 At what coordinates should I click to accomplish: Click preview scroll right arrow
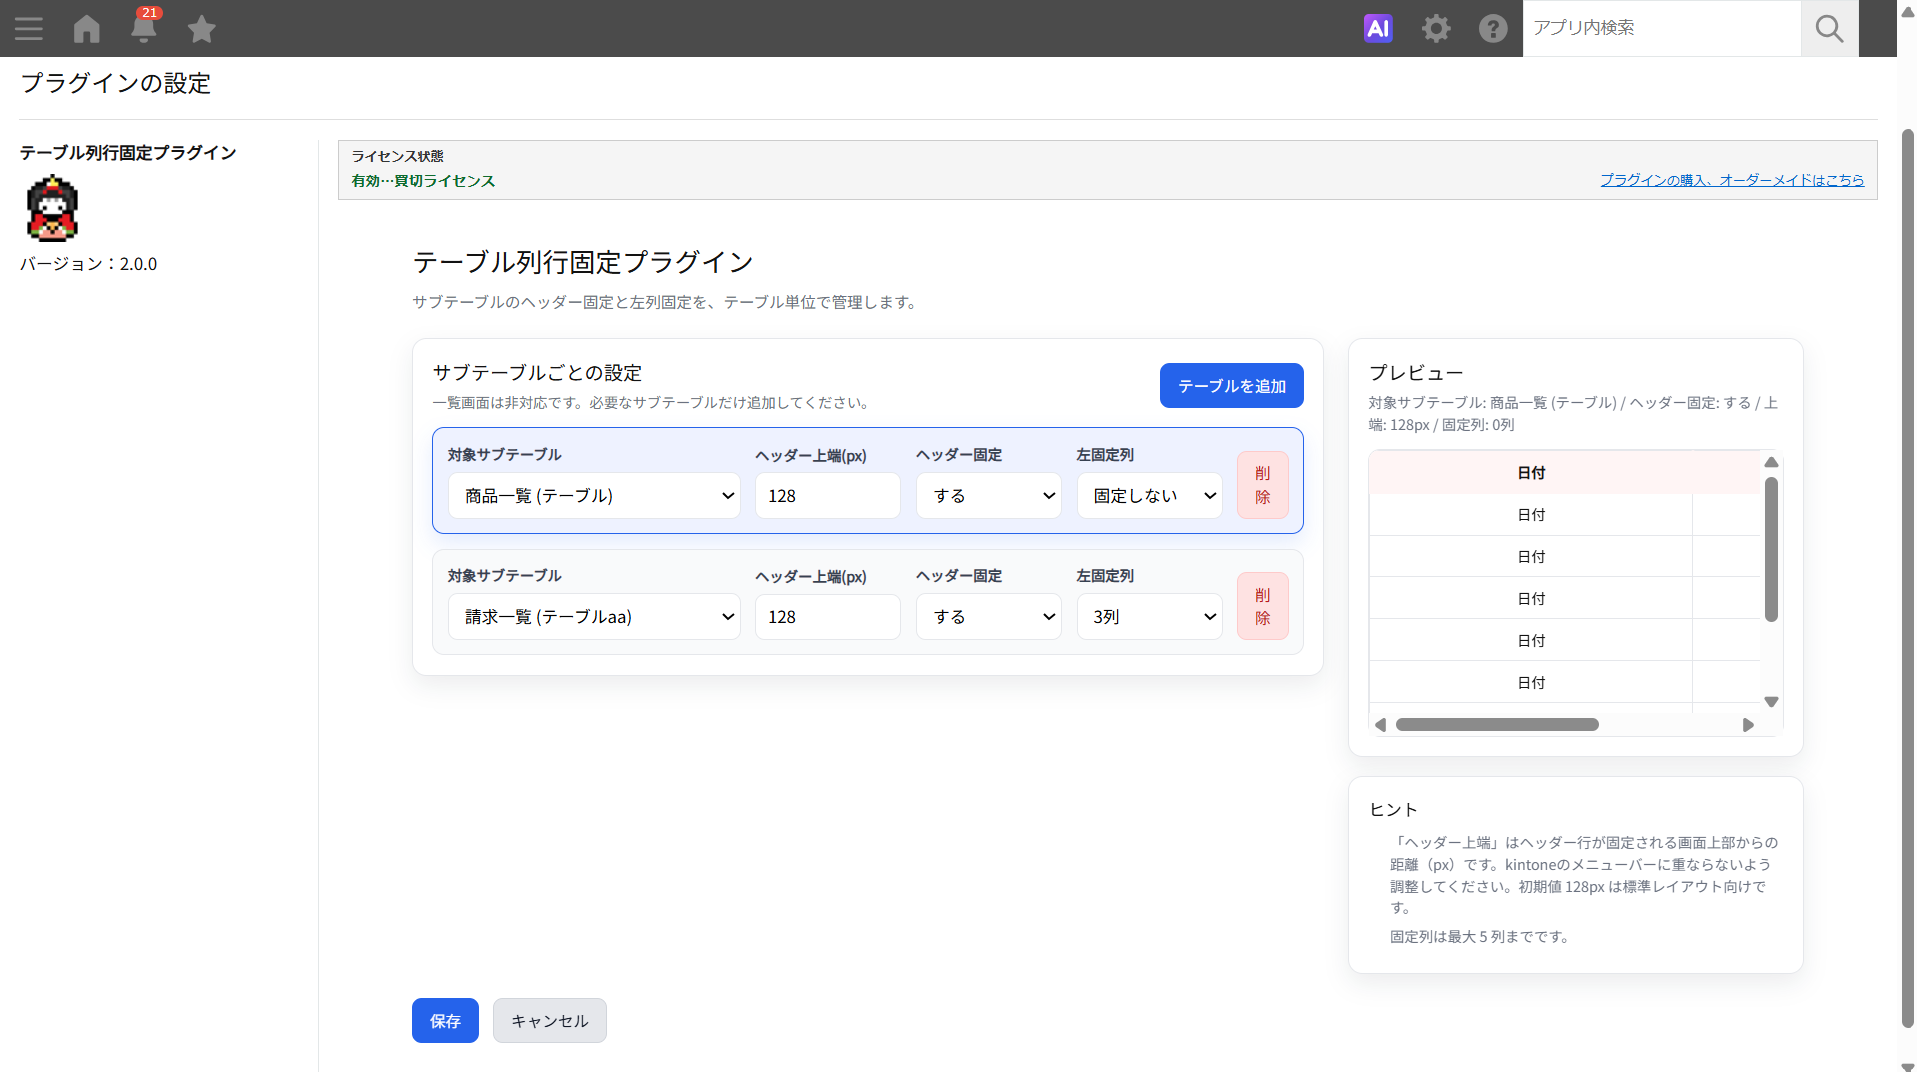click(x=1748, y=725)
